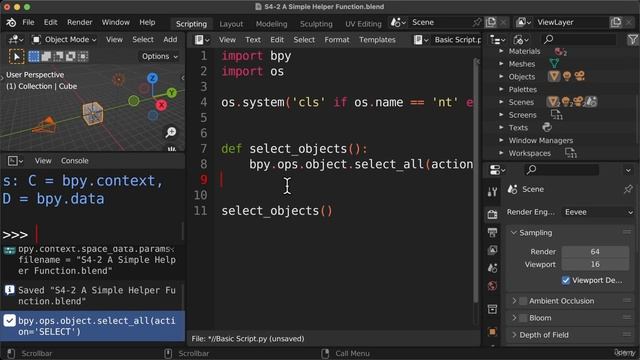
Task: Click the blue Z axis gizmo
Action: click(153, 78)
